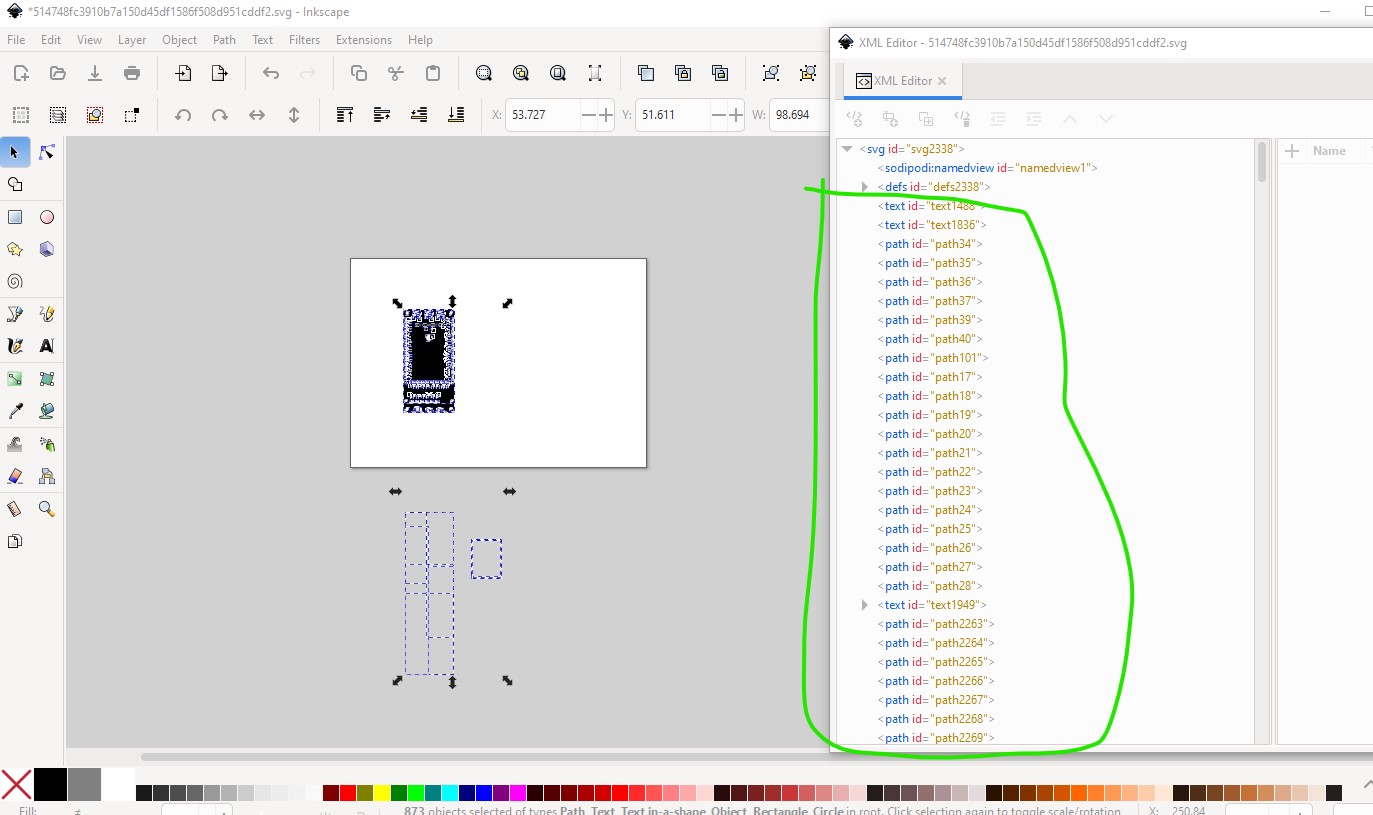The height and width of the screenshot is (815, 1373).
Task: Select the Spiral tool
Action: (15, 281)
